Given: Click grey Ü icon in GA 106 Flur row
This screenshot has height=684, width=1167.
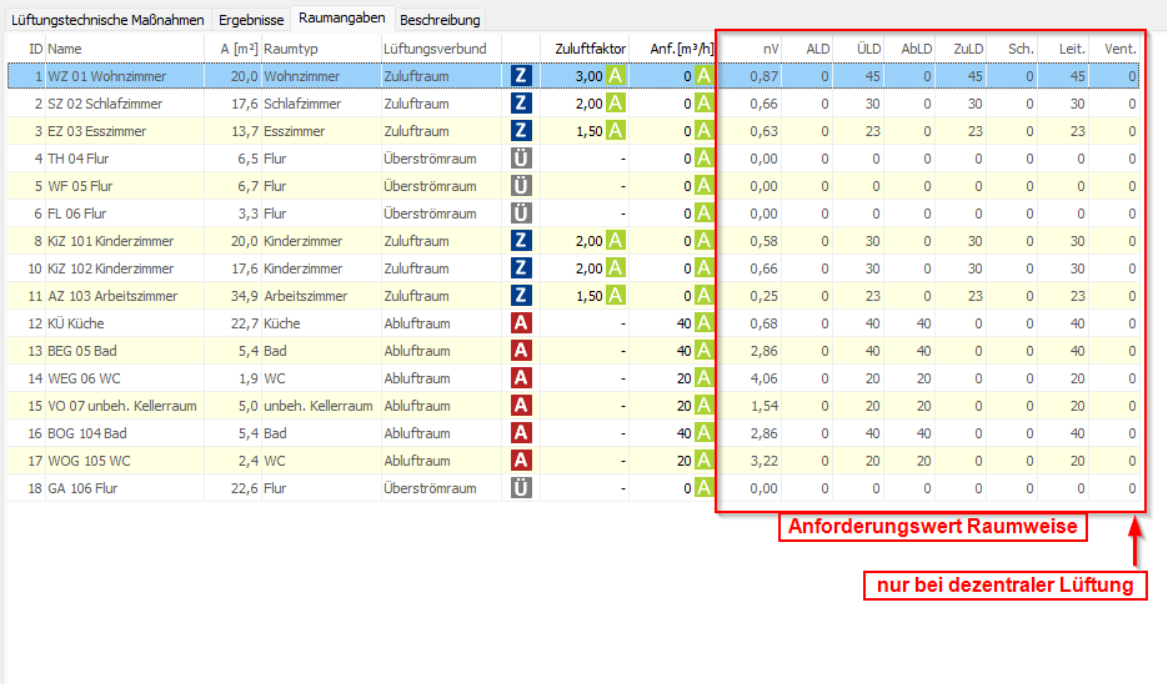Looking at the screenshot, I should [x=520, y=488].
